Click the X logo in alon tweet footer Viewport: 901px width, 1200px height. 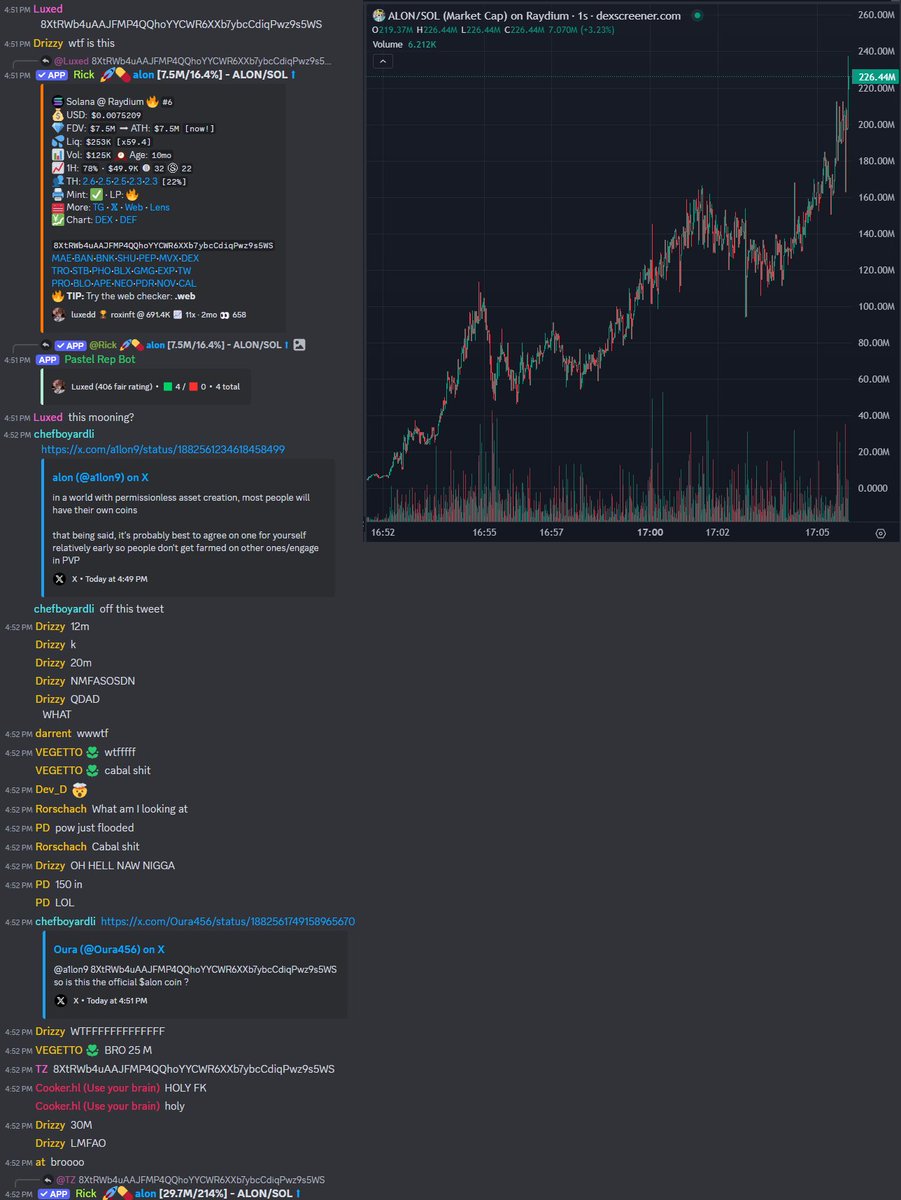[60, 579]
